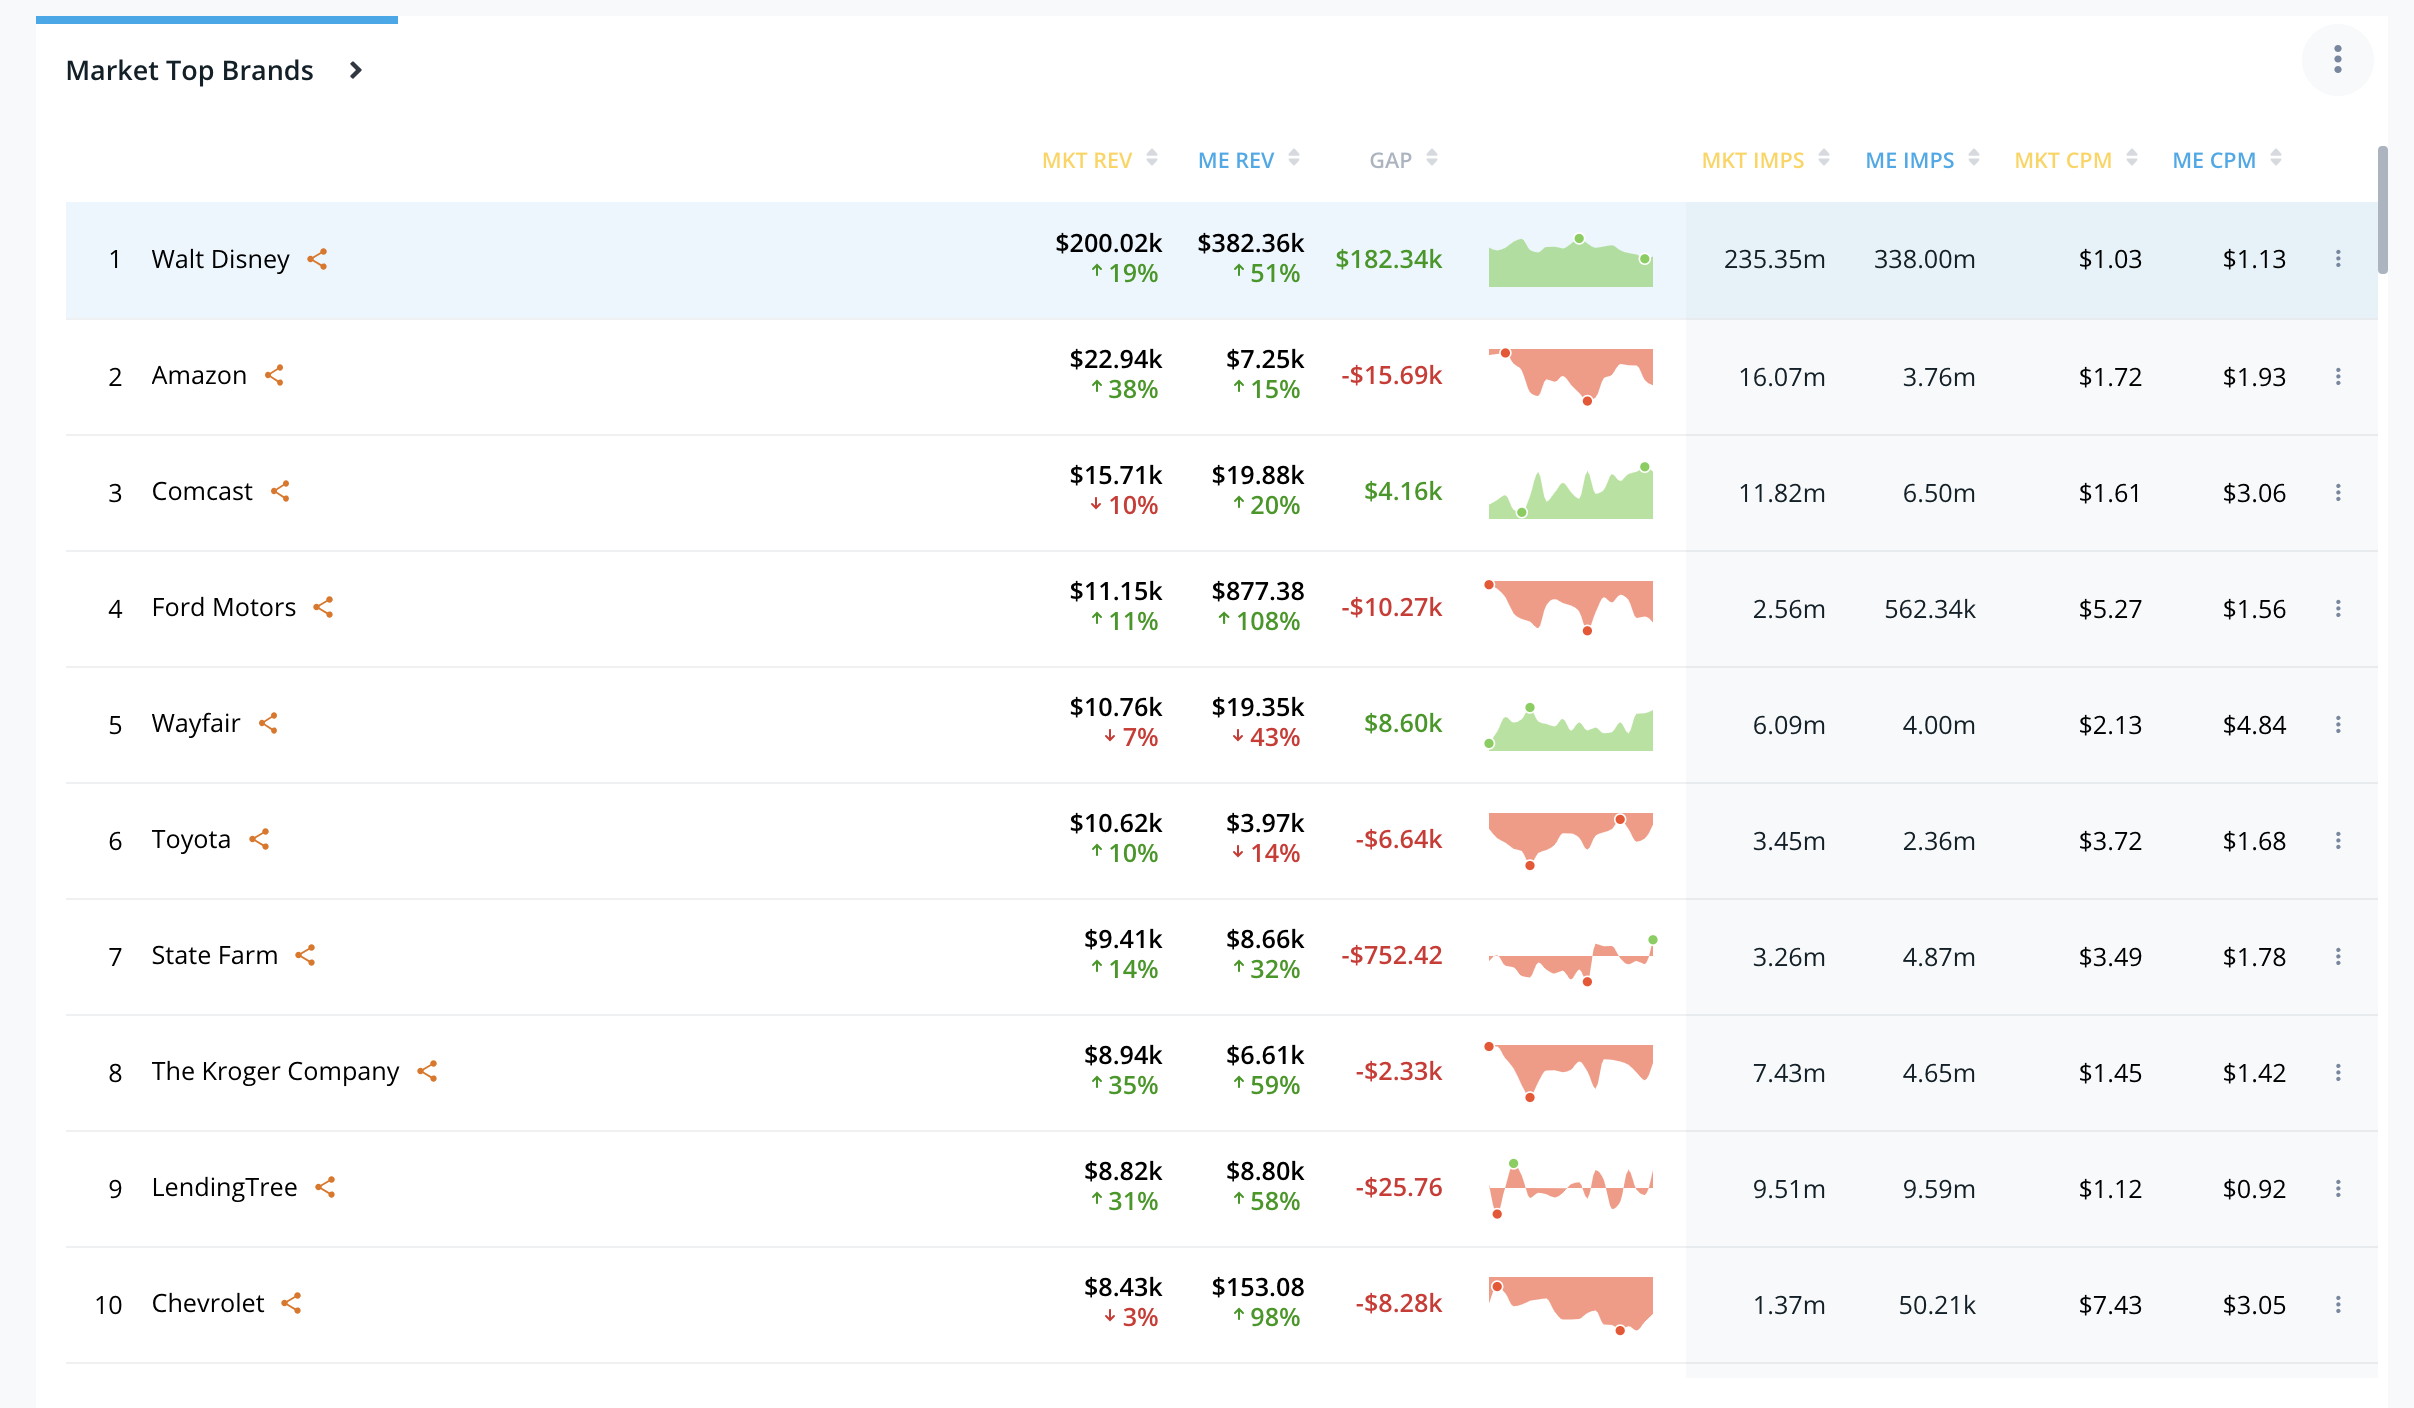The width and height of the screenshot is (2414, 1408).
Task: Open row menu for Chevrolet
Action: [2338, 1304]
